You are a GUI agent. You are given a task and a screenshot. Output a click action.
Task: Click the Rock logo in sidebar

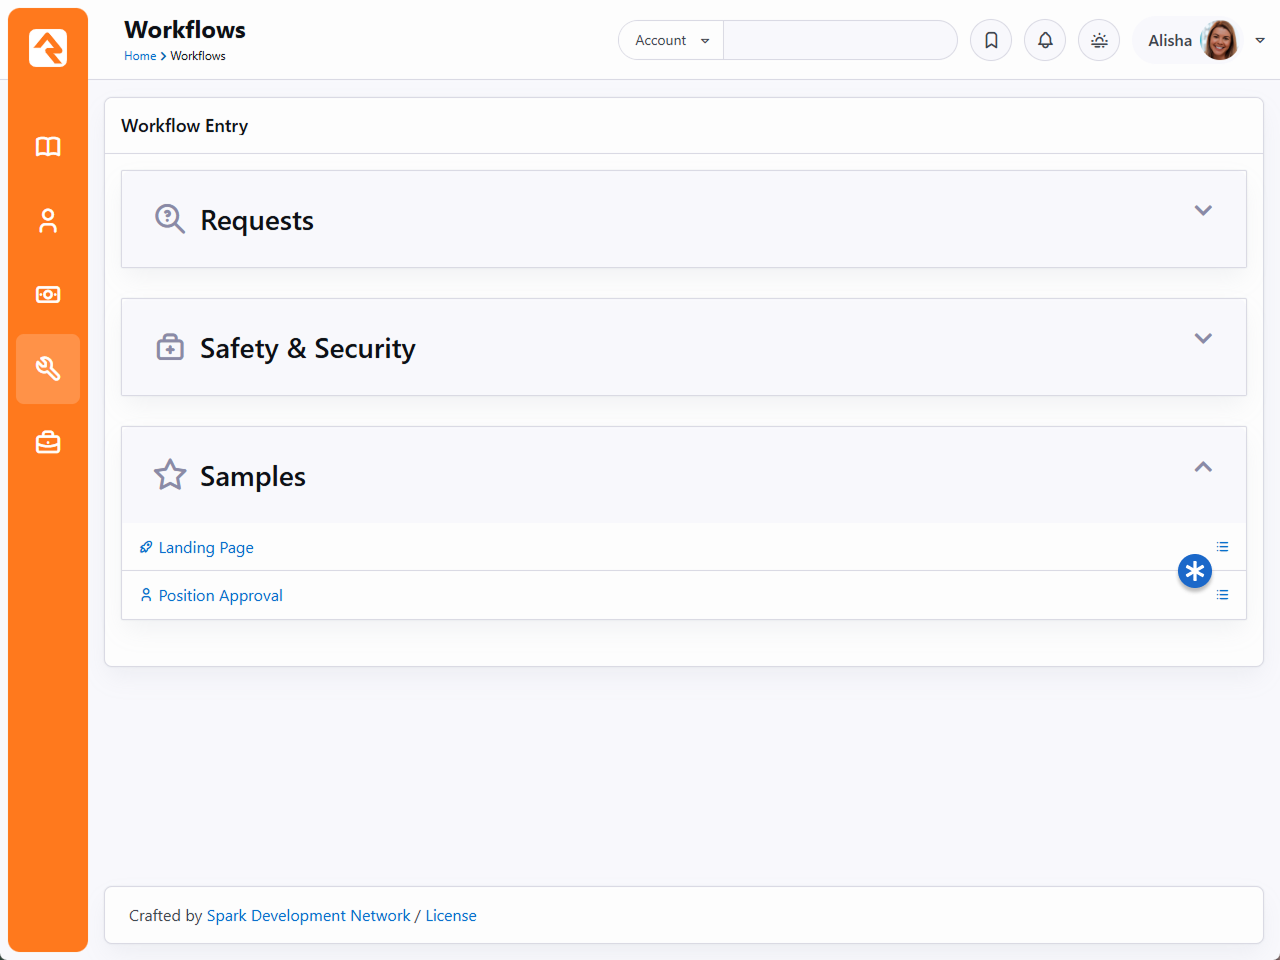[x=48, y=48]
